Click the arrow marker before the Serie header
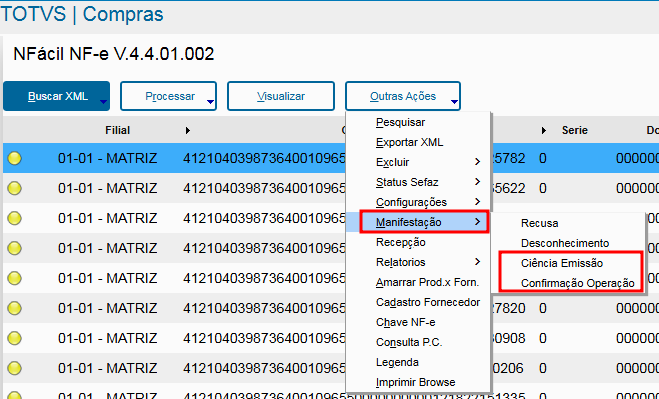This screenshot has height=399, width=659. tap(543, 131)
